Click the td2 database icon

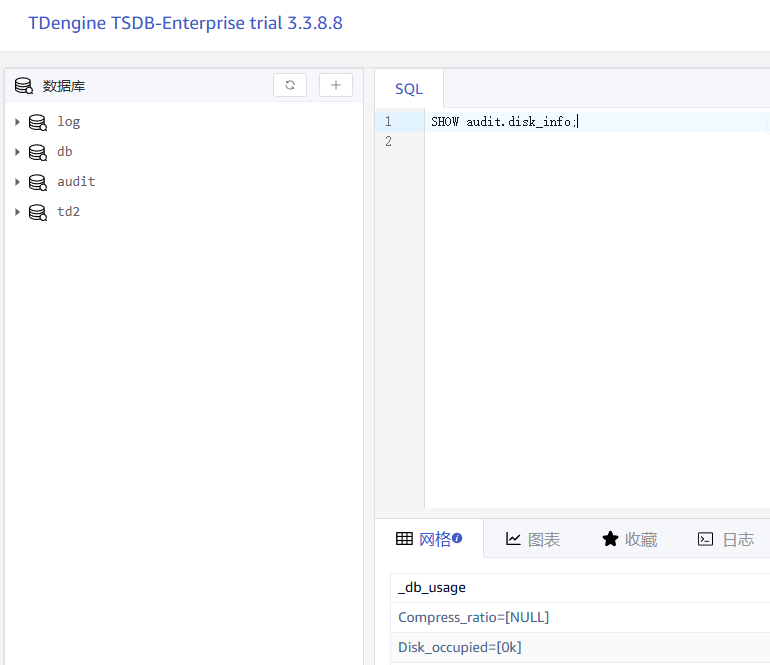tap(38, 212)
